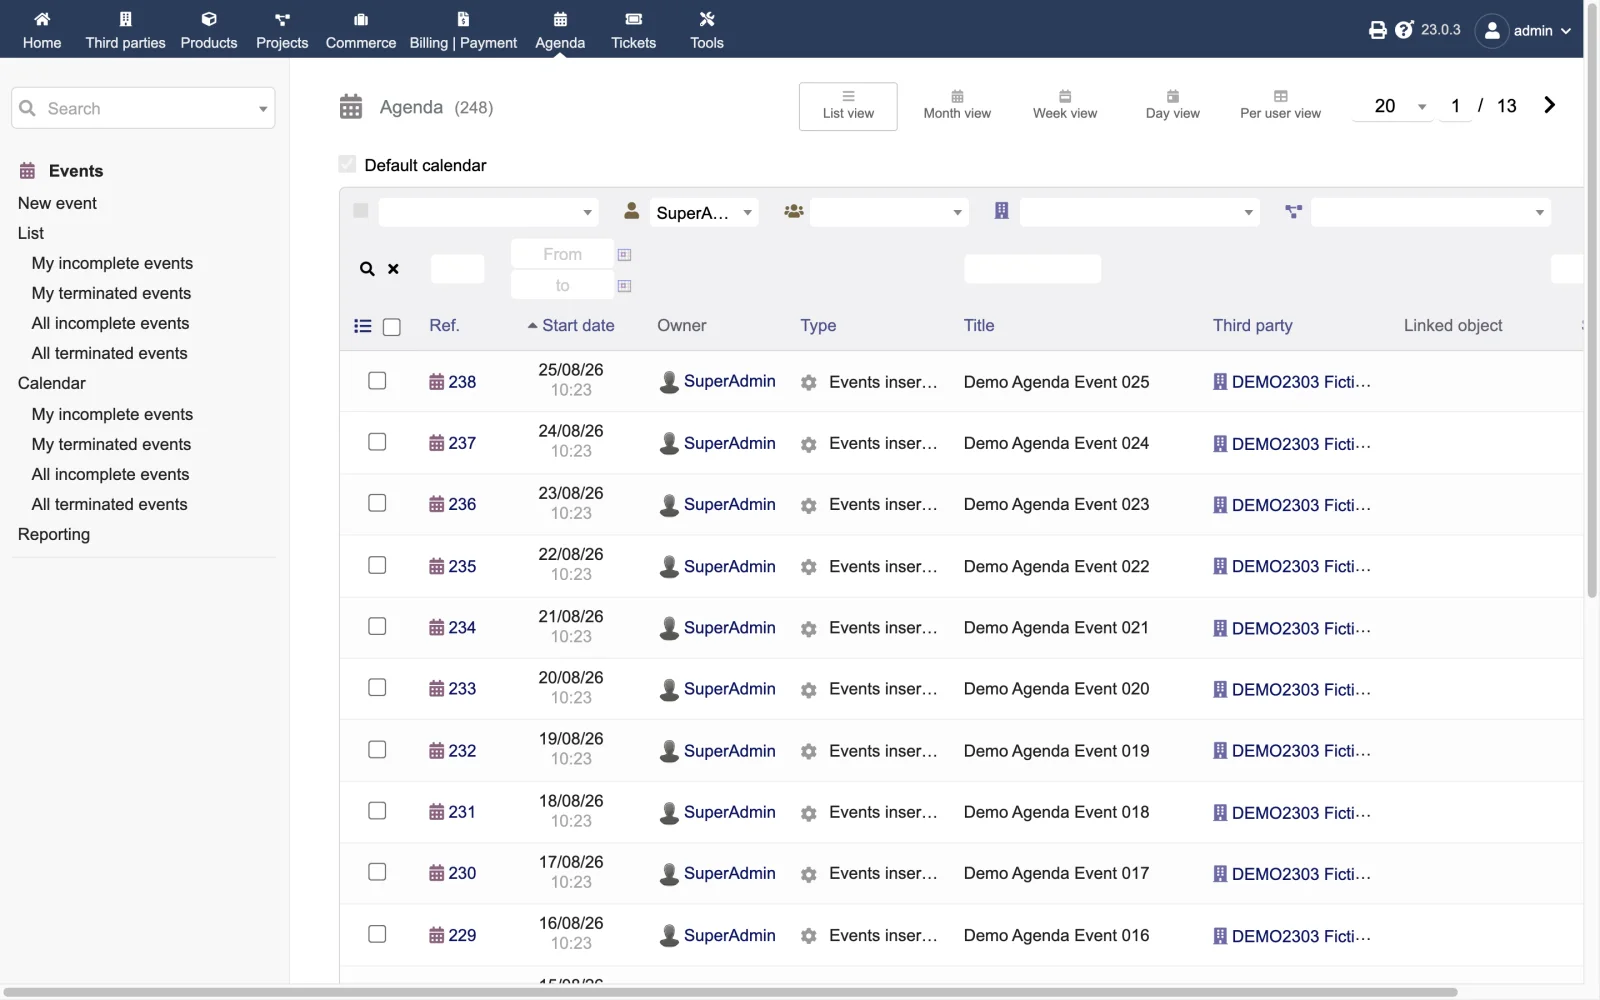Screen dimensions: 1600x1000
Task: Switch to Week view
Action: 1065,106
